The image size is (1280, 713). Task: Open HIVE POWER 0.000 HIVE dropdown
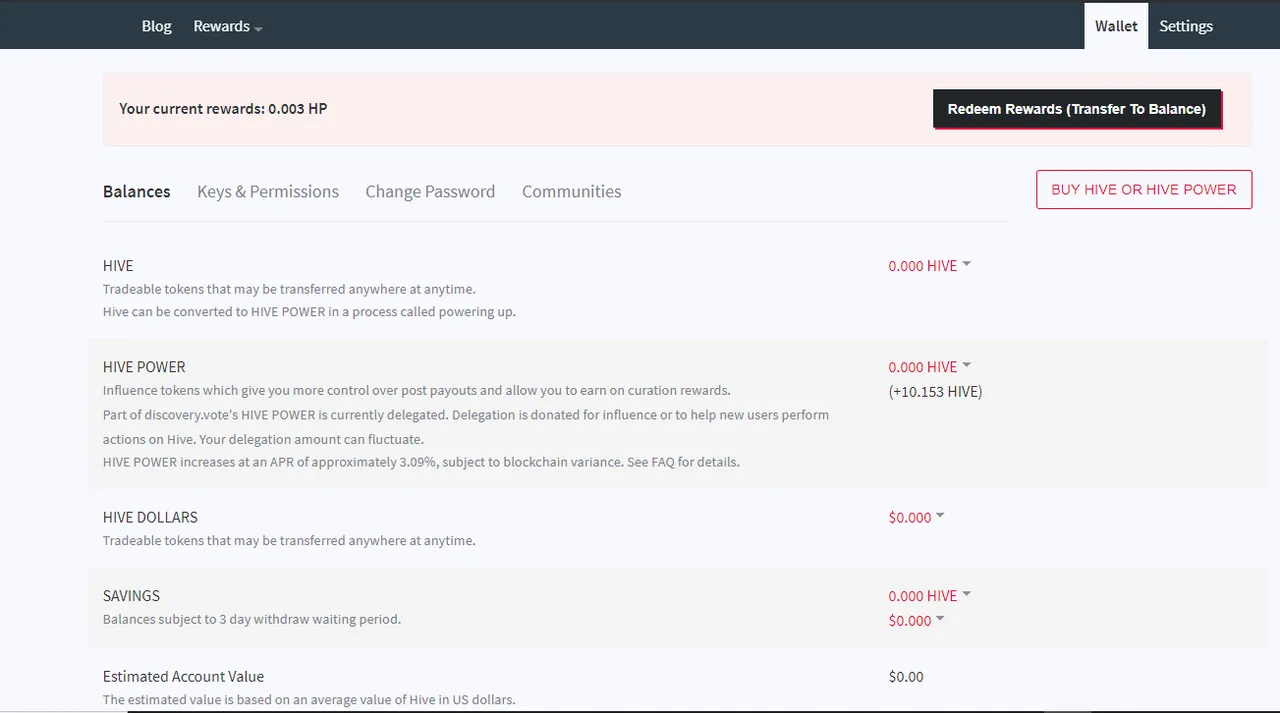[930, 367]
